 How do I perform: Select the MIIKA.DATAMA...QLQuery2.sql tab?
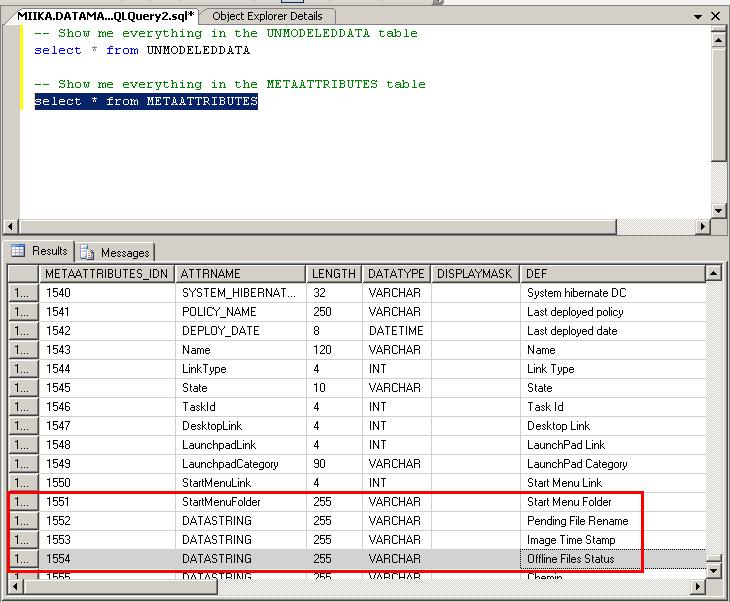point(105,16)
